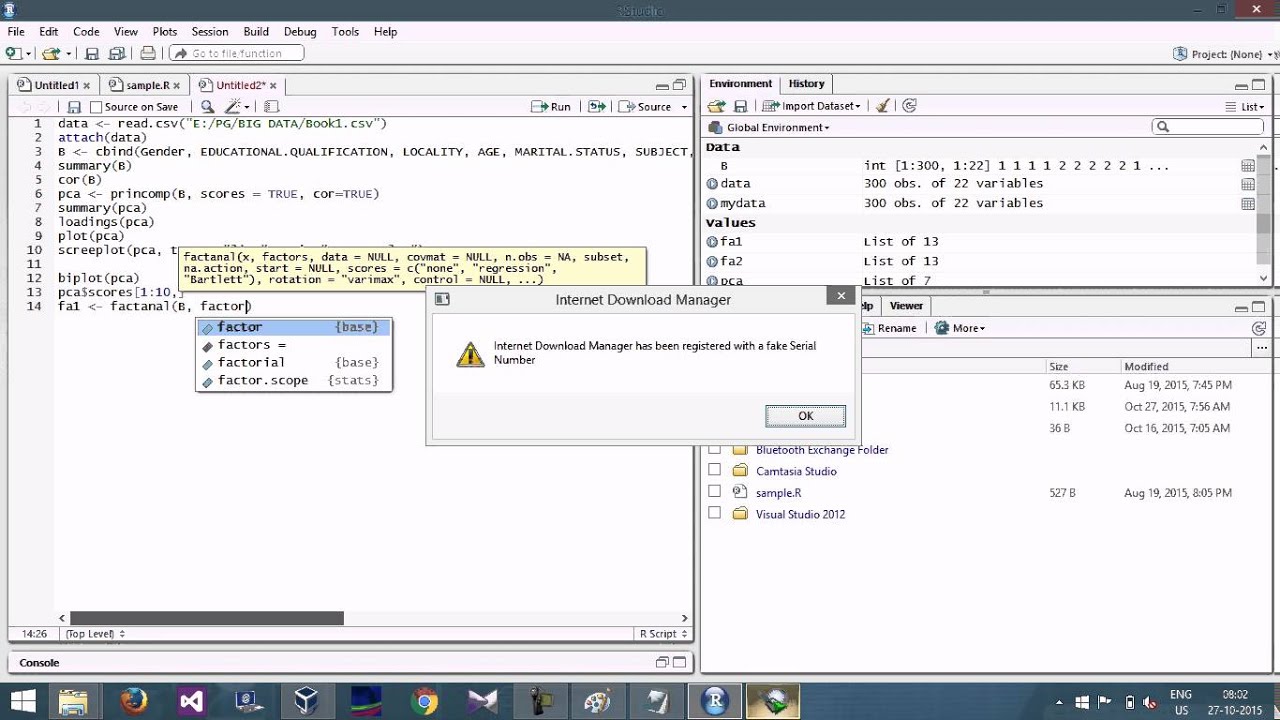This screenshot has width=1280, height=720.
Task: Click the Run button
Action: tap(551, 107)
